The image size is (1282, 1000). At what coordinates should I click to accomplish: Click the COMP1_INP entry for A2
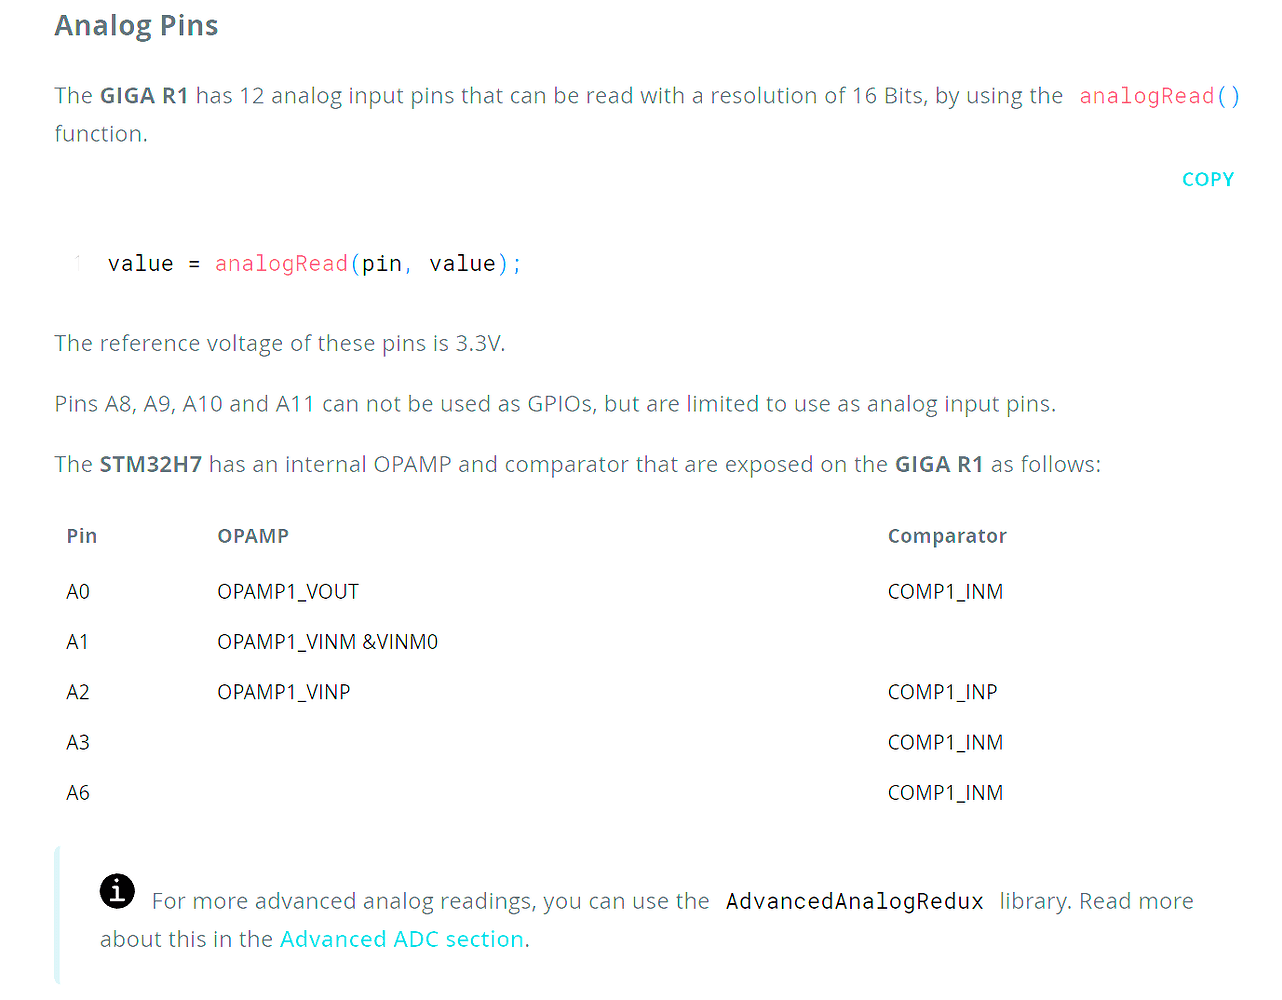[x=942, y=691]
